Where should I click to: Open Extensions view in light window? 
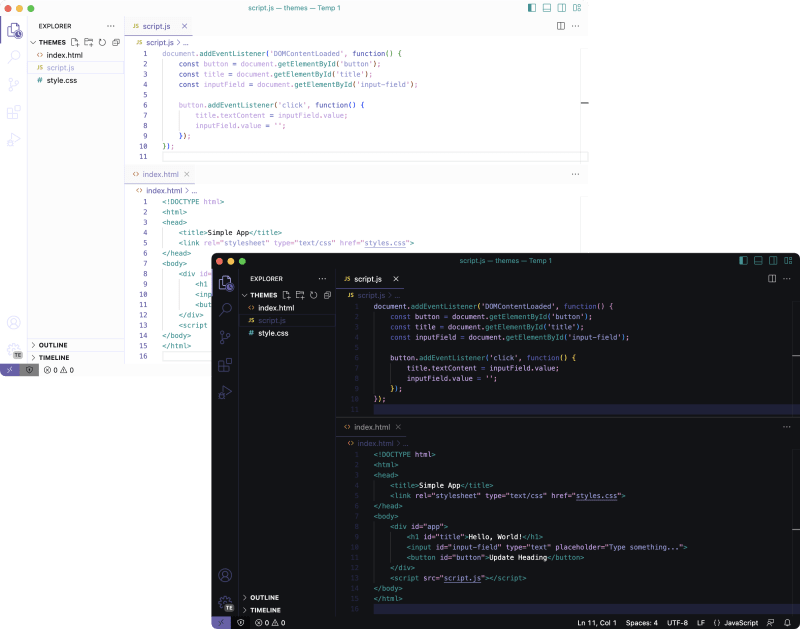point(14,112)
